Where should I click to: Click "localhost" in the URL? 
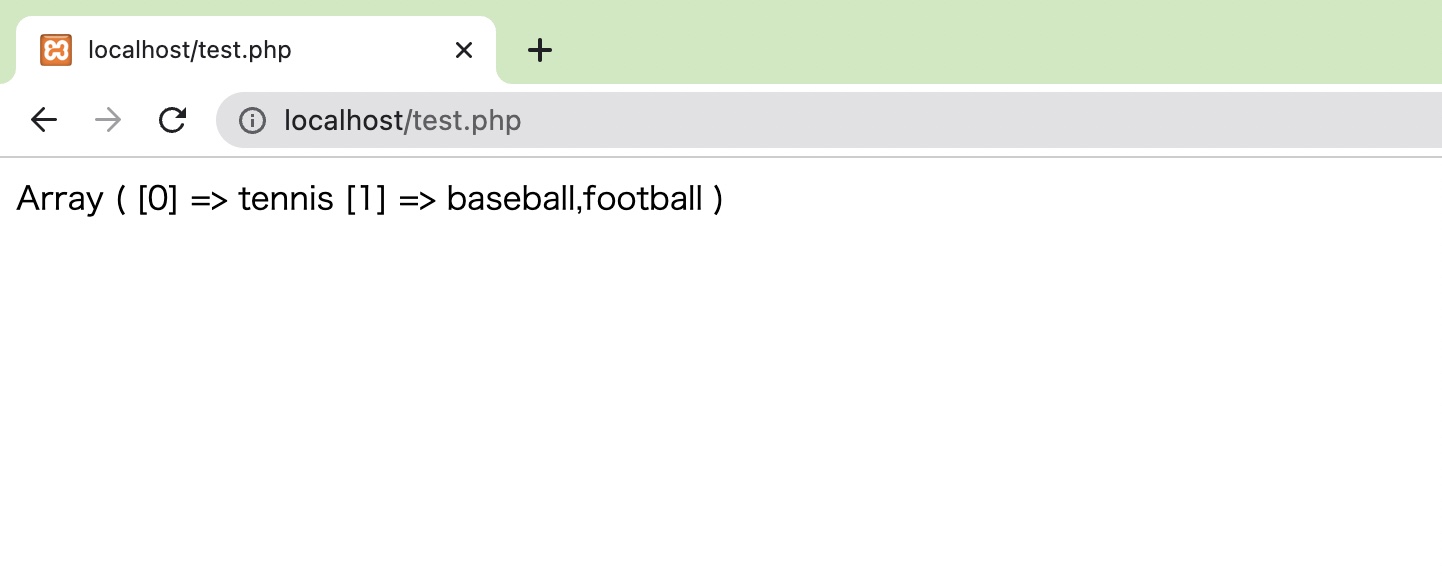pyautogui.click(x=343, y=121)
